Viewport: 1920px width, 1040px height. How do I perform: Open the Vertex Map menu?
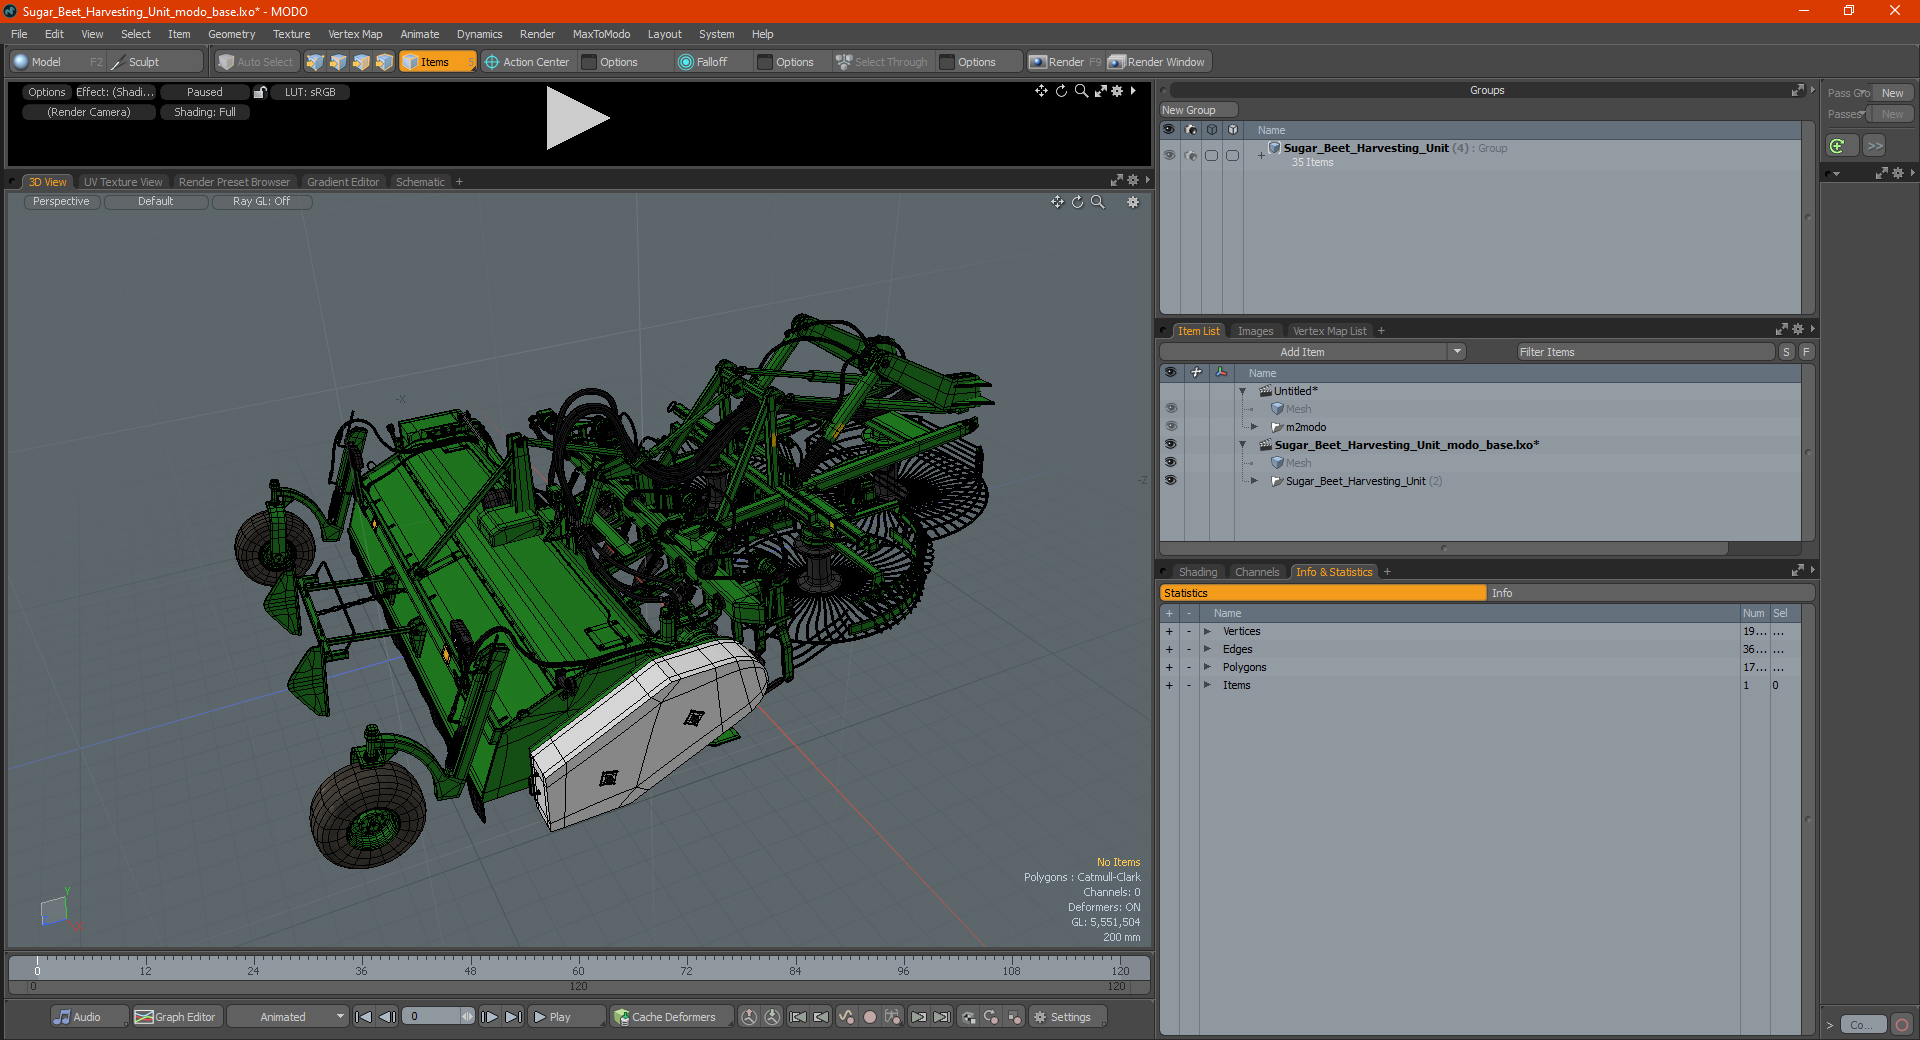[x=355, y=34]
